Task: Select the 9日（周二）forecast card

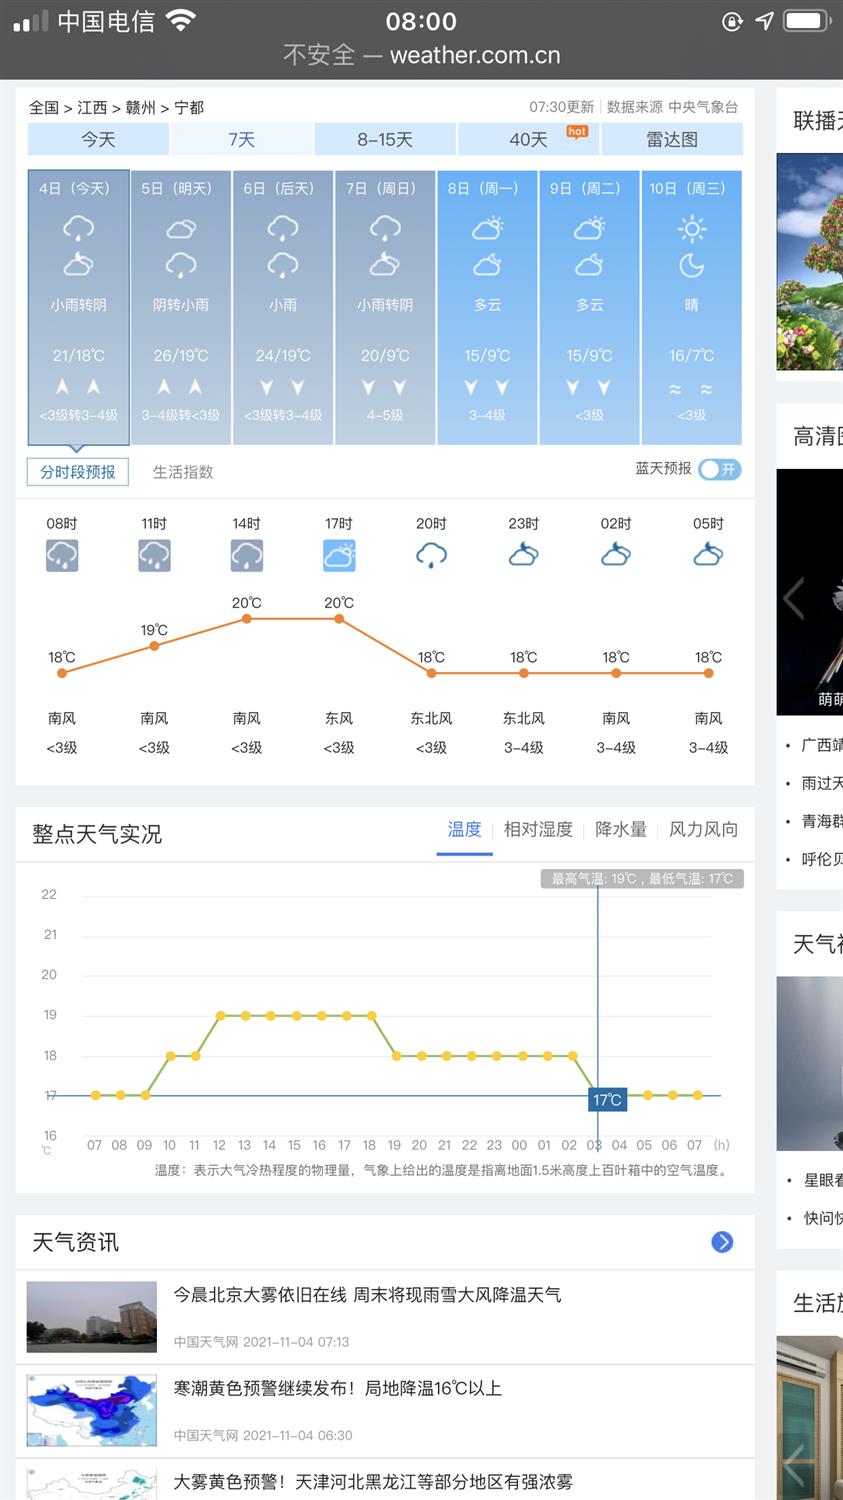Action: pos(589,307)
